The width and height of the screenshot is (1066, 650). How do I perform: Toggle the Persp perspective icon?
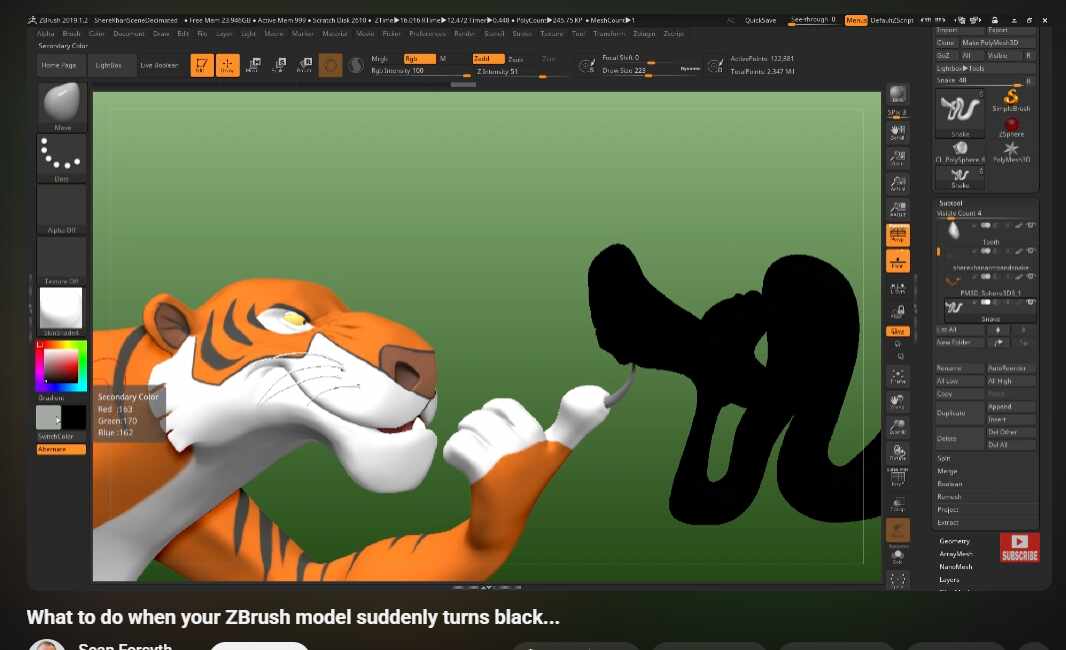897,235
